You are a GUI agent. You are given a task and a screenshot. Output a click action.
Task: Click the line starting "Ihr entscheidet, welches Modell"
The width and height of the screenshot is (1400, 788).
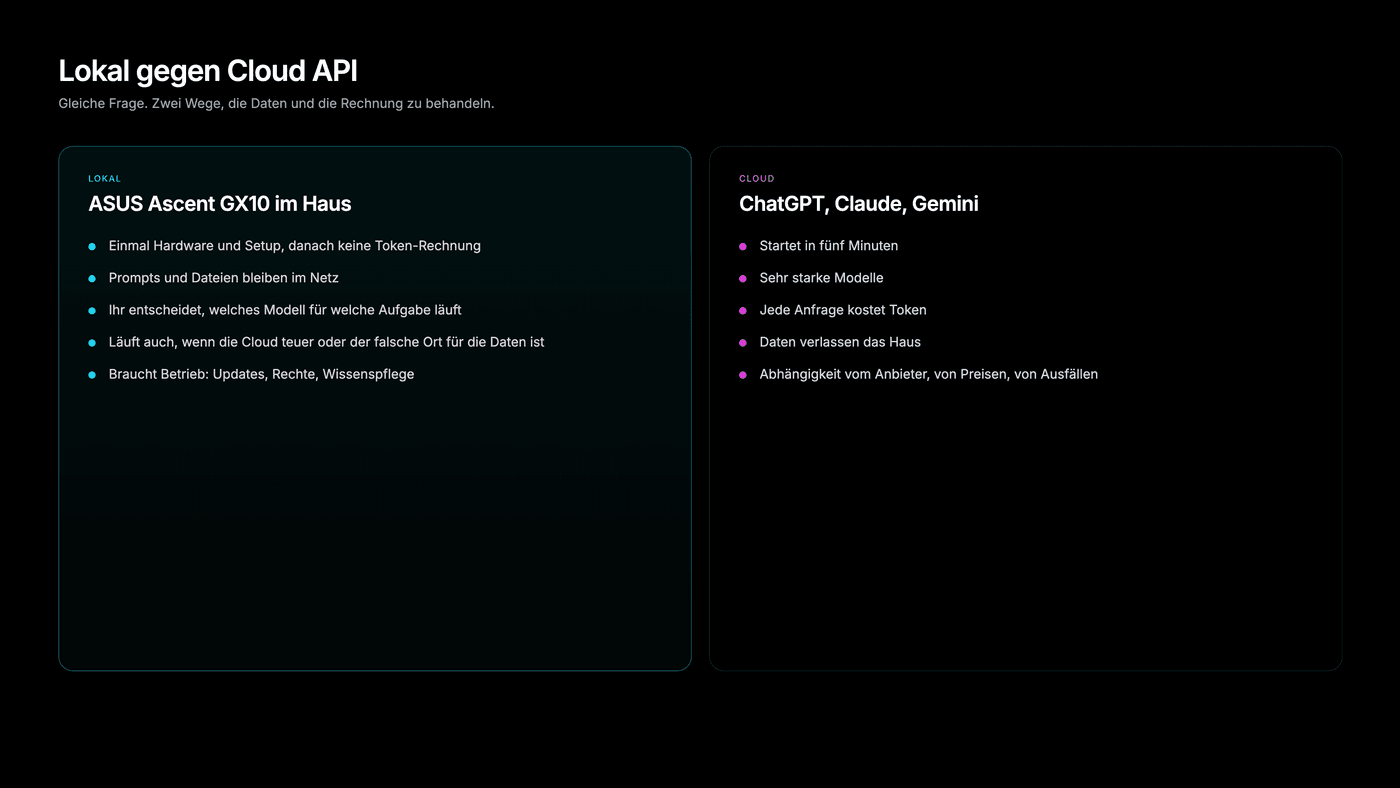285,310
